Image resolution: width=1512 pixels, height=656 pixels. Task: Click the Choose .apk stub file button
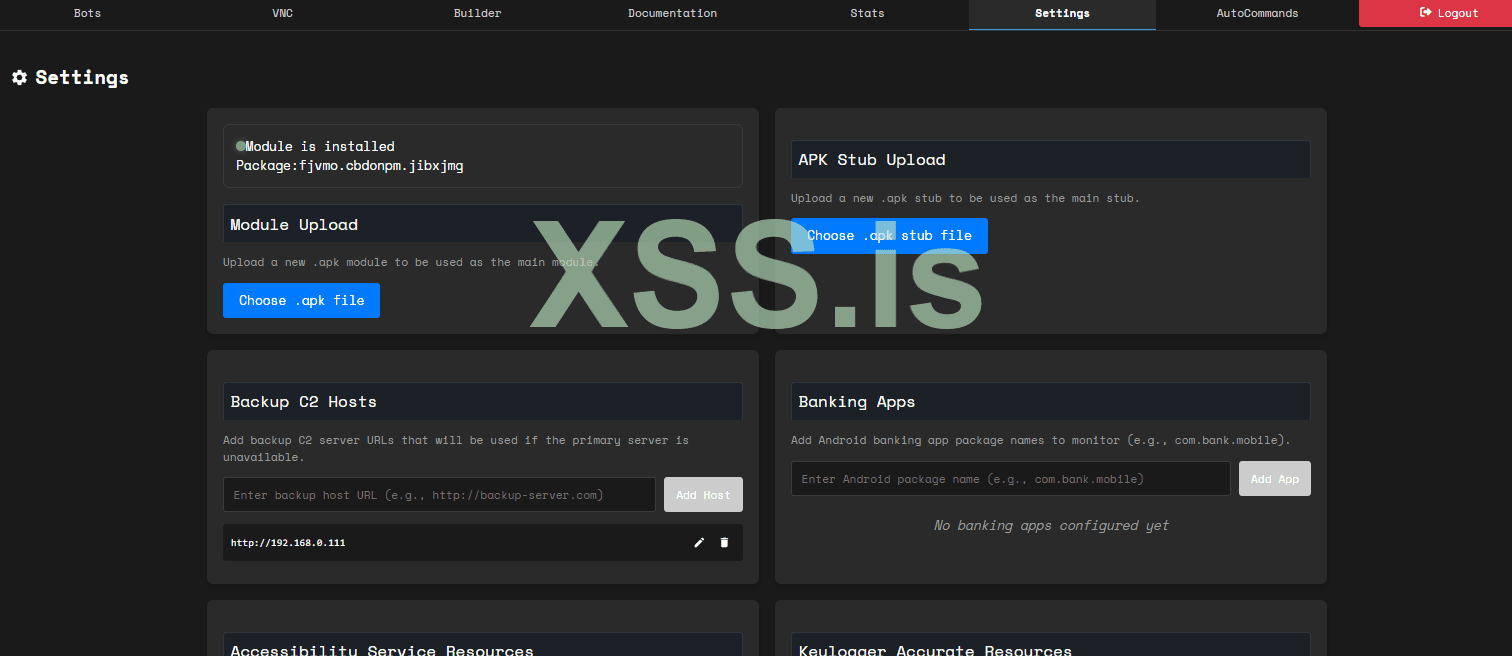coord(889,236)
